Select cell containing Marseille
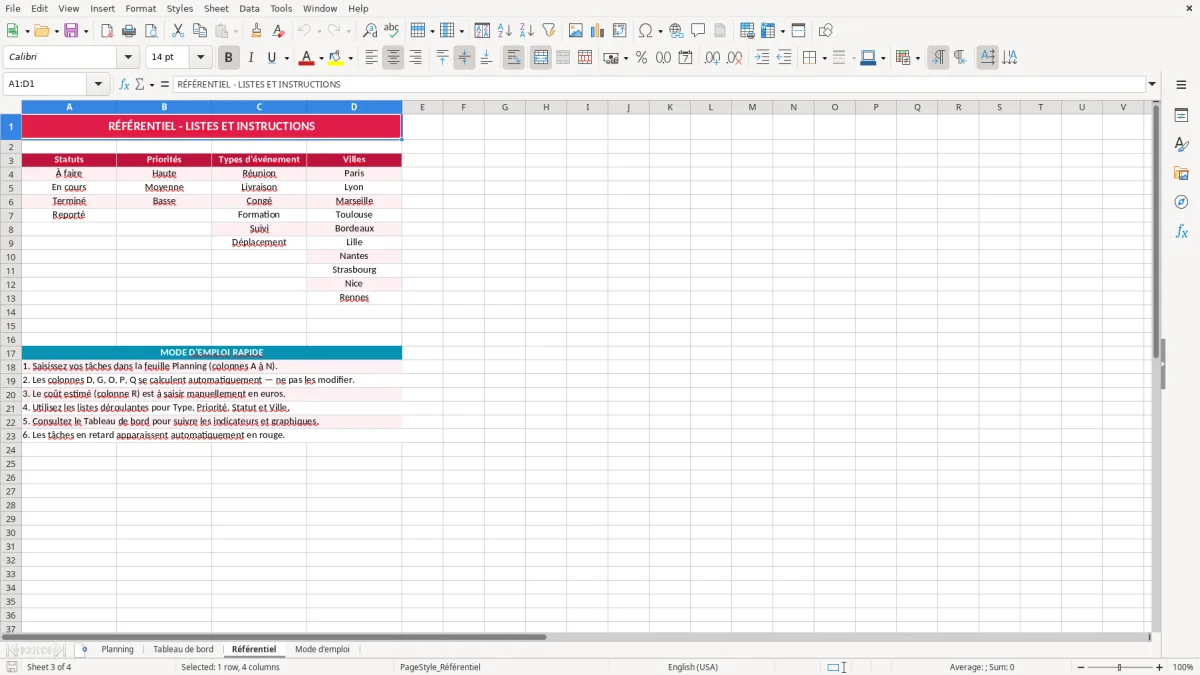This screenshot has width=1200, height=675. pyautogui.click(x=354, y=201)
